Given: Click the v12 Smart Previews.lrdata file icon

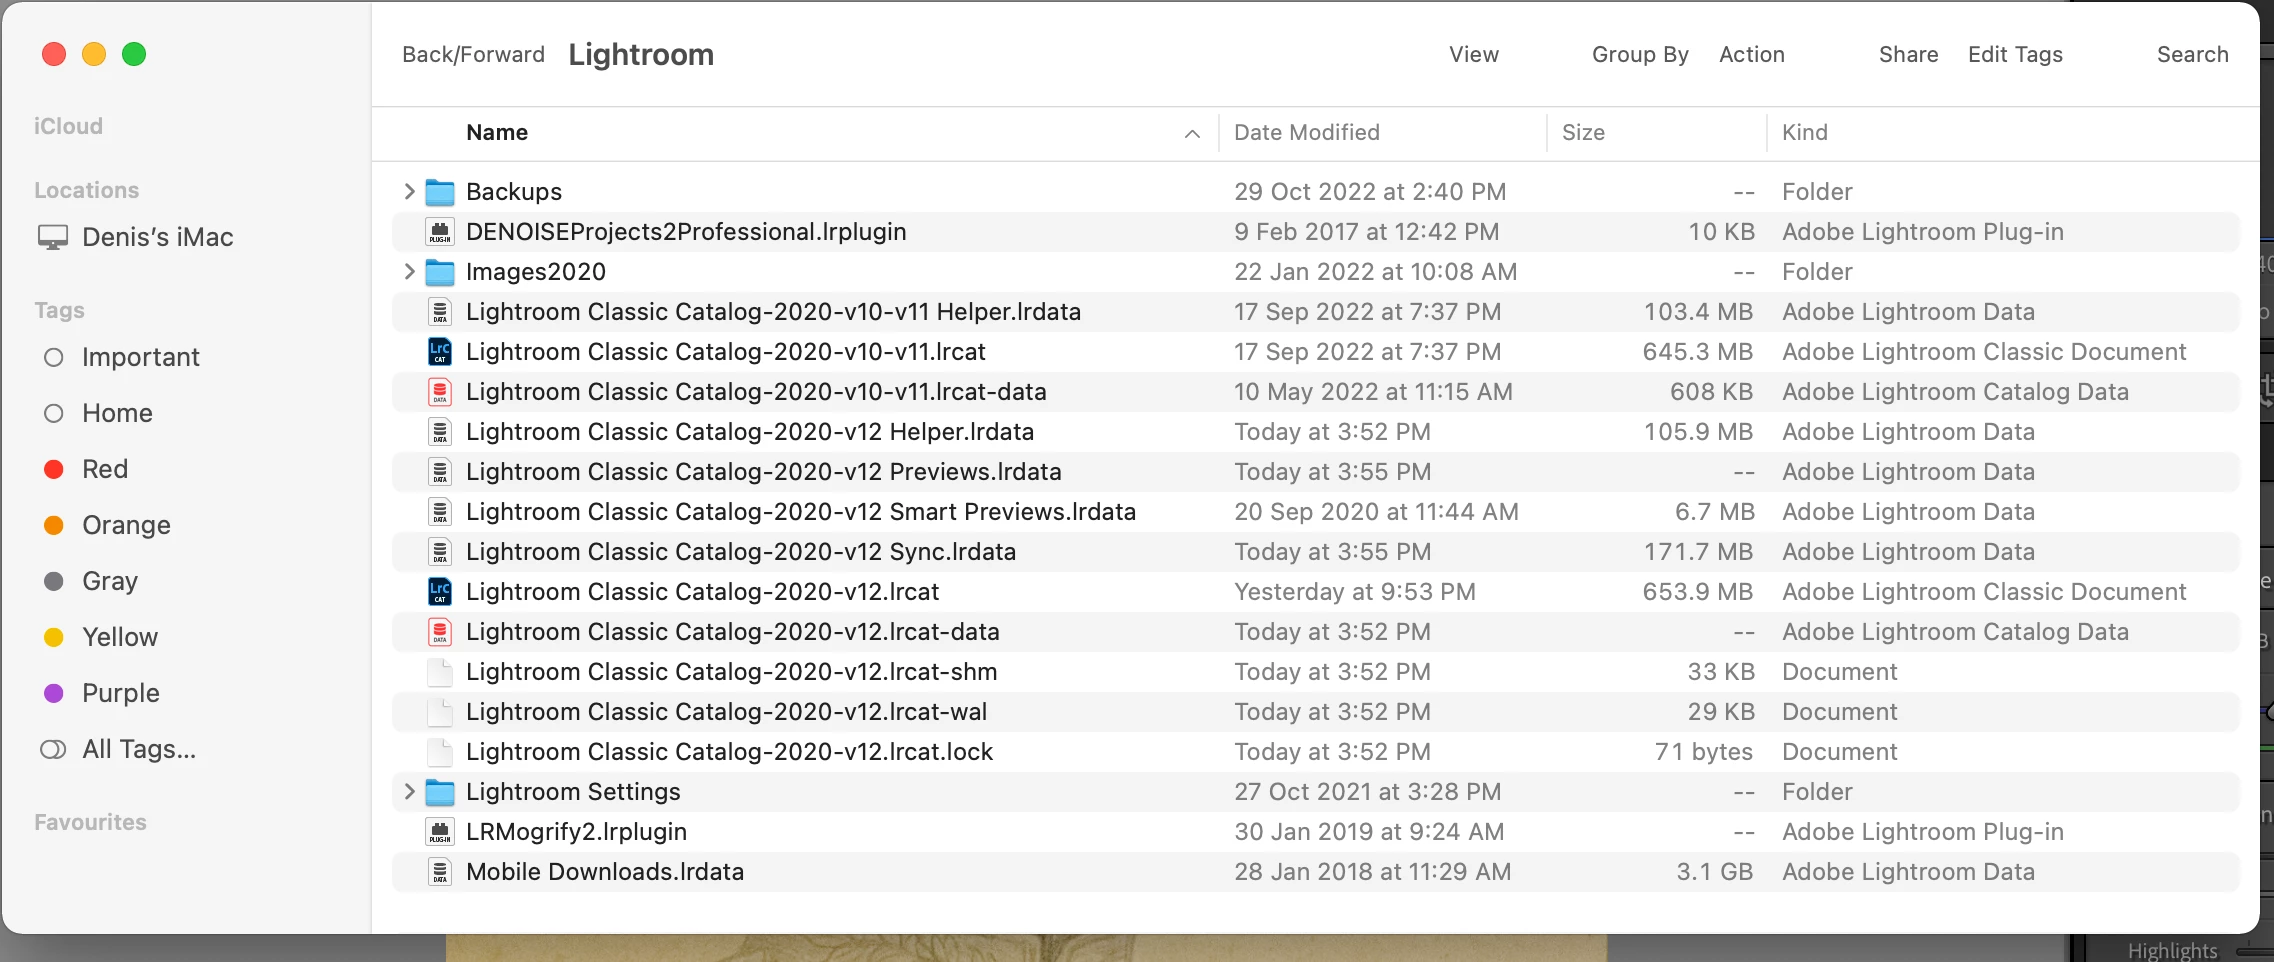Looking at the screenshot, I should [440, 512].
